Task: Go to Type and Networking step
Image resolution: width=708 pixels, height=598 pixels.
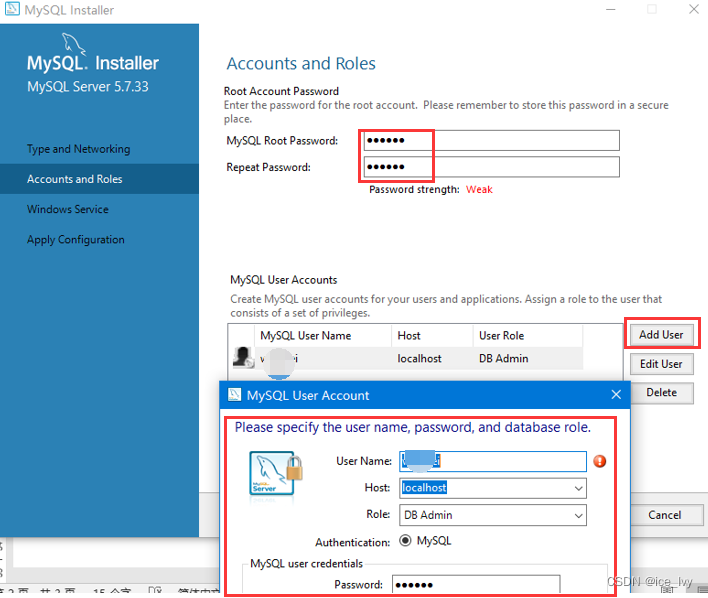Action: 79,149
